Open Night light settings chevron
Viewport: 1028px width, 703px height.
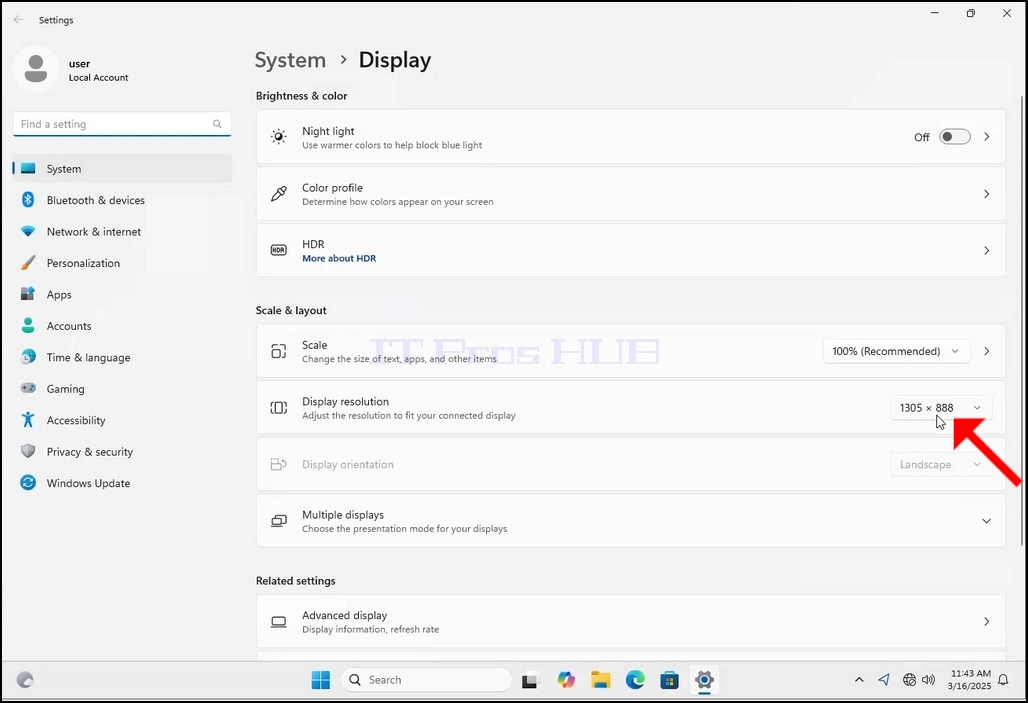tap(986, 136)
